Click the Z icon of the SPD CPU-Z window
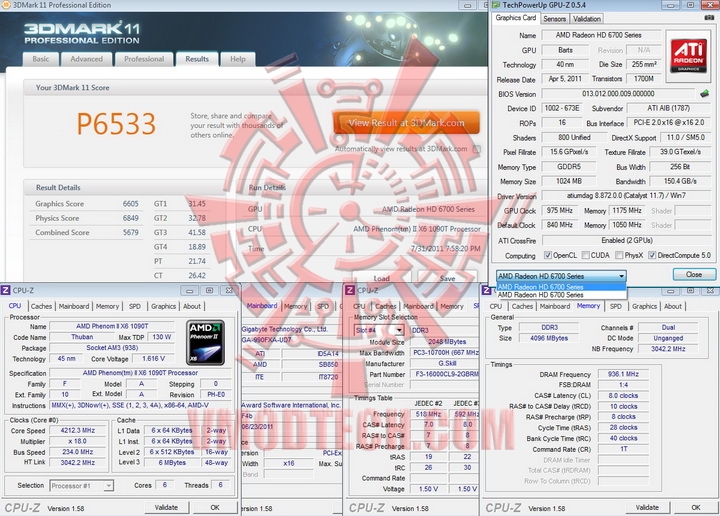This screenshot has height=516, width=720. pos(350,290)
